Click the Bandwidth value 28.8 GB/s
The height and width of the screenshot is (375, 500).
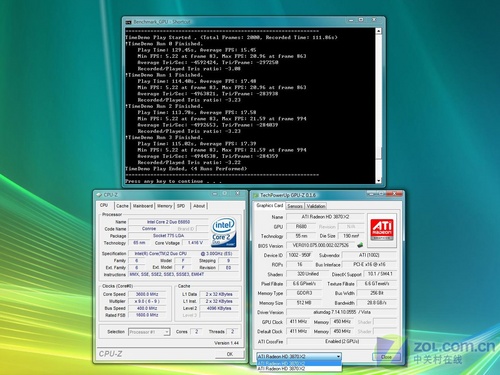(x=377, y=303)
